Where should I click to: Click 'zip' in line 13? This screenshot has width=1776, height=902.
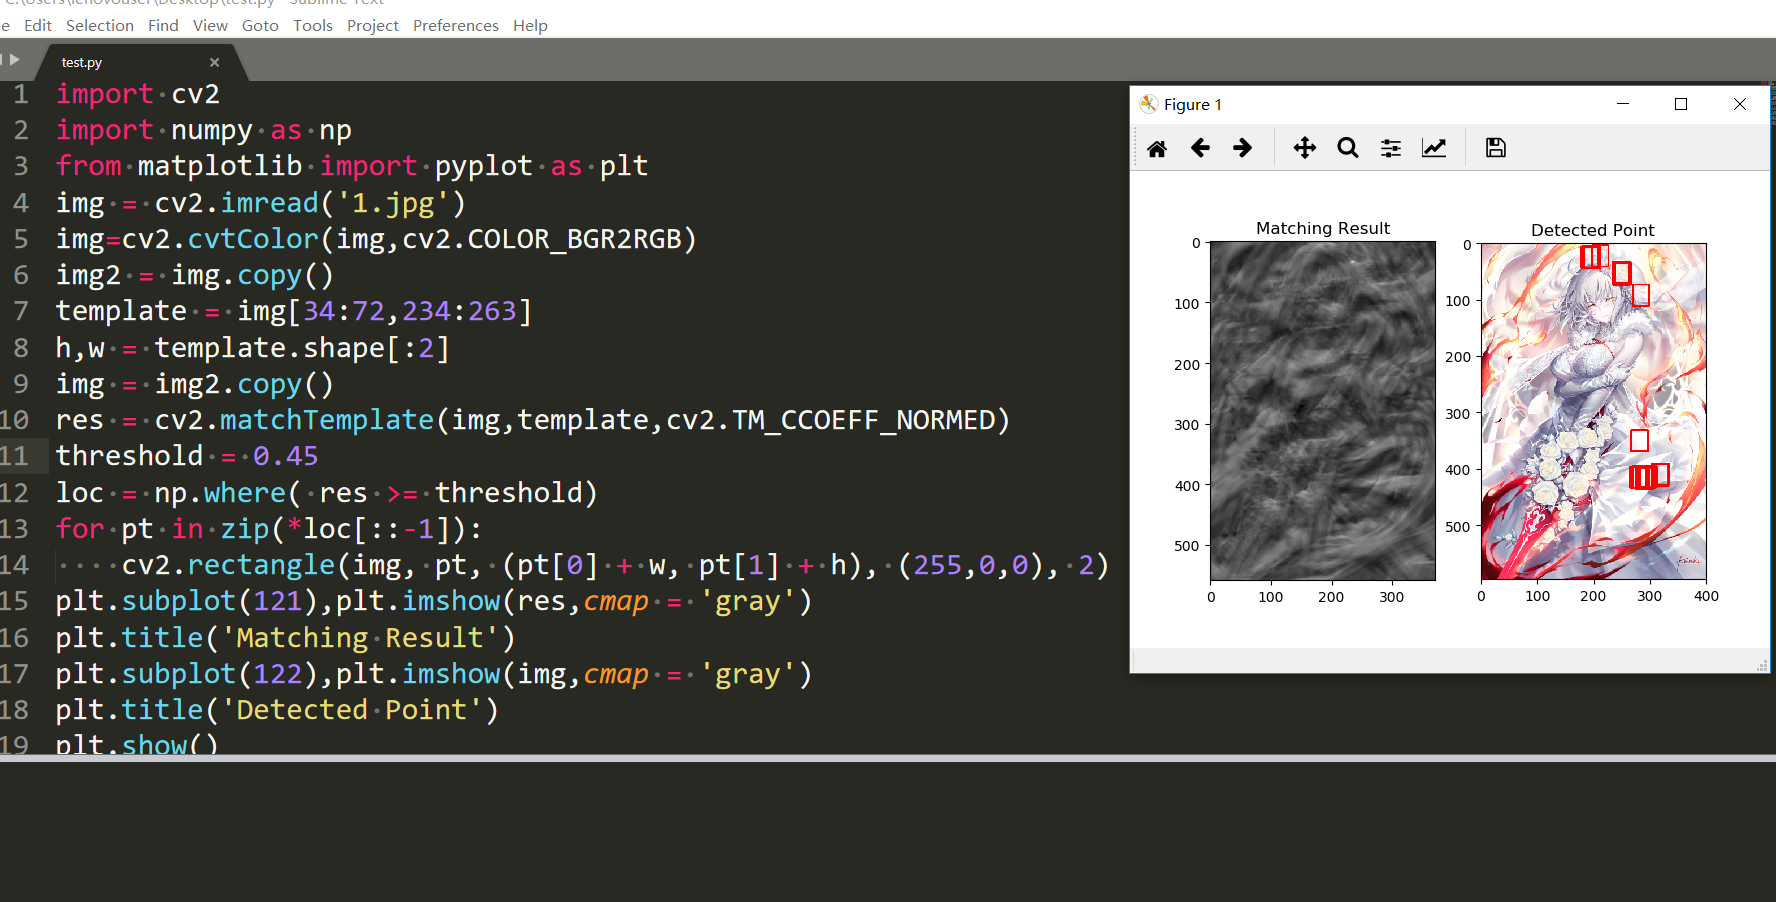pos(245,529)
